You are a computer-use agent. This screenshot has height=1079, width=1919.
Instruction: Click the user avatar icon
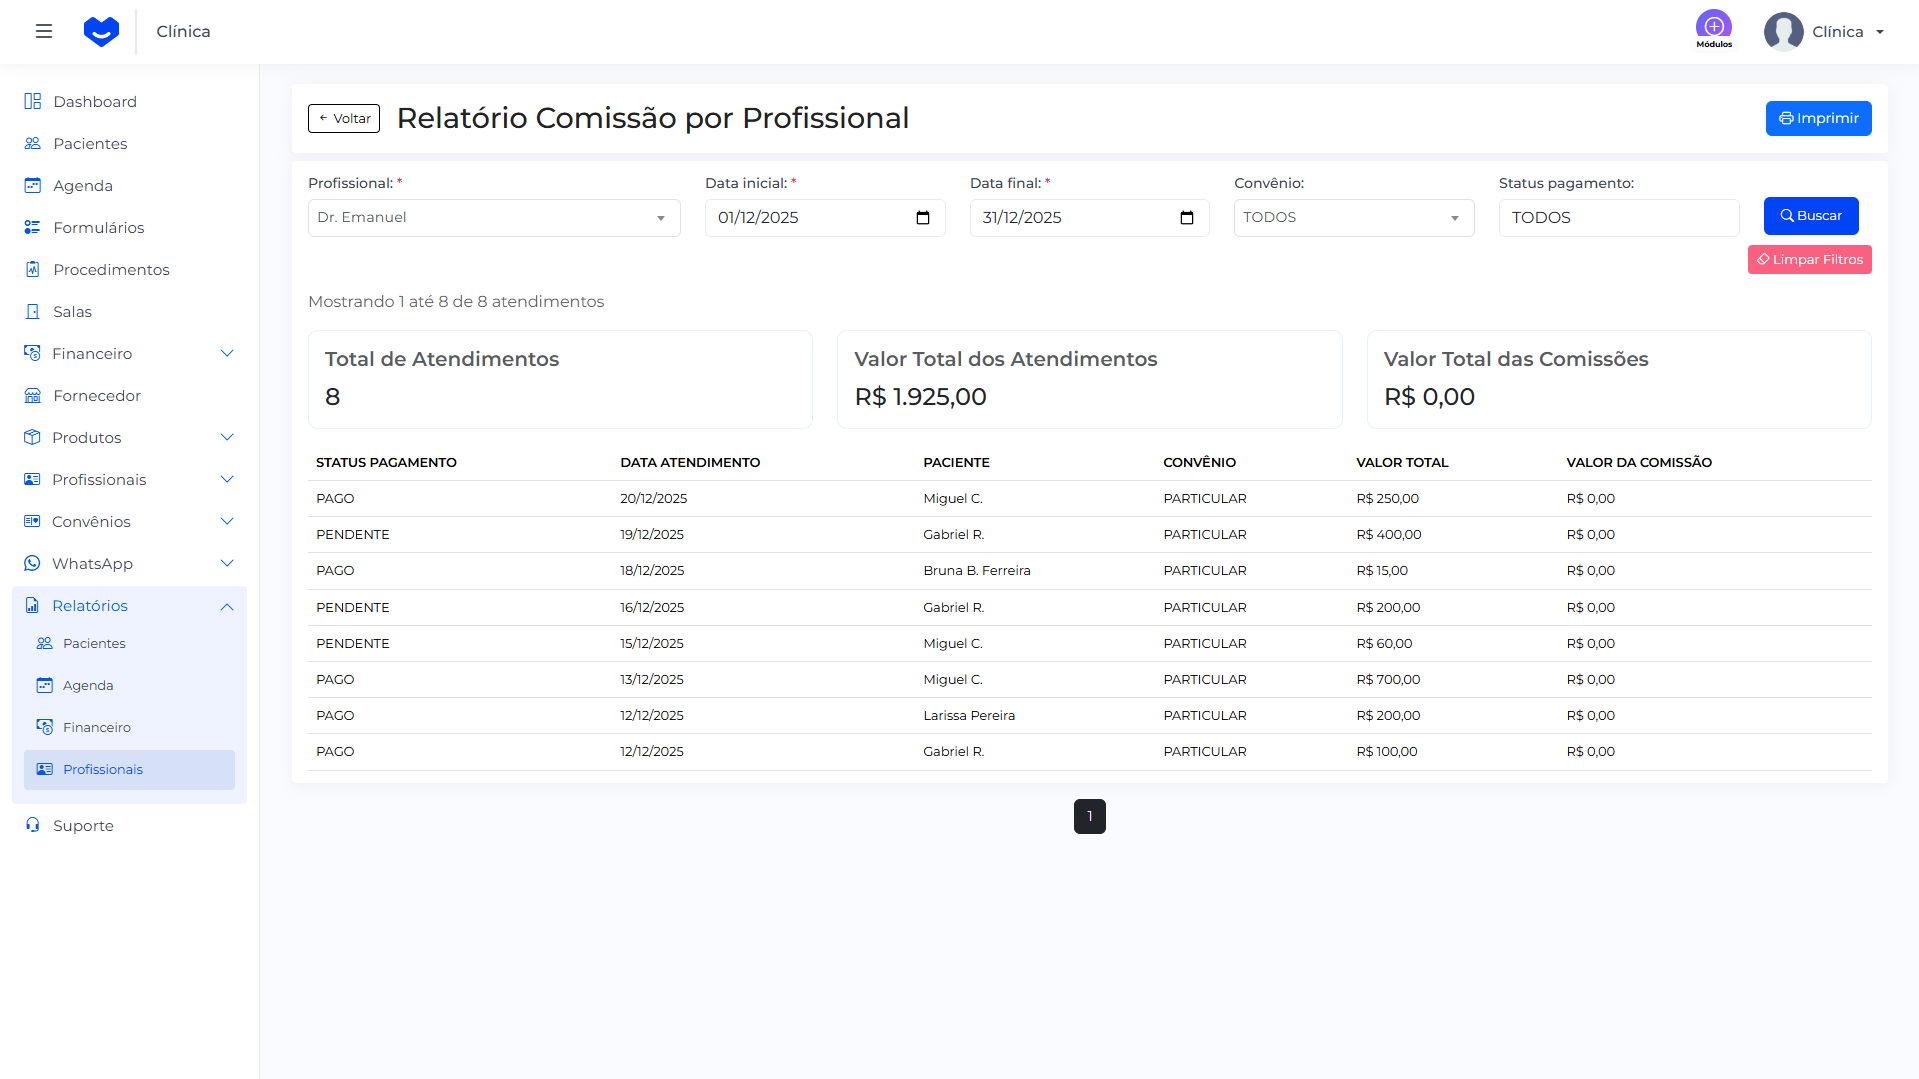(1783, 32)
